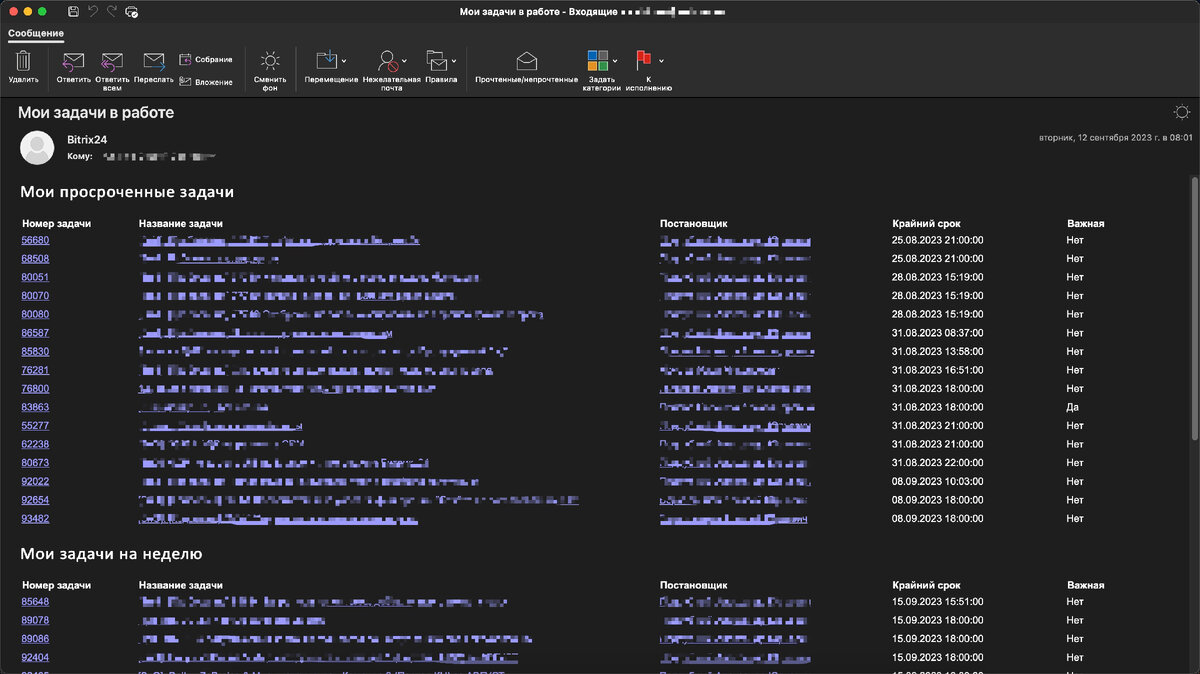Click the Вложение attachment button
The height and width of the screenshot is (674, 1200).
206,82
